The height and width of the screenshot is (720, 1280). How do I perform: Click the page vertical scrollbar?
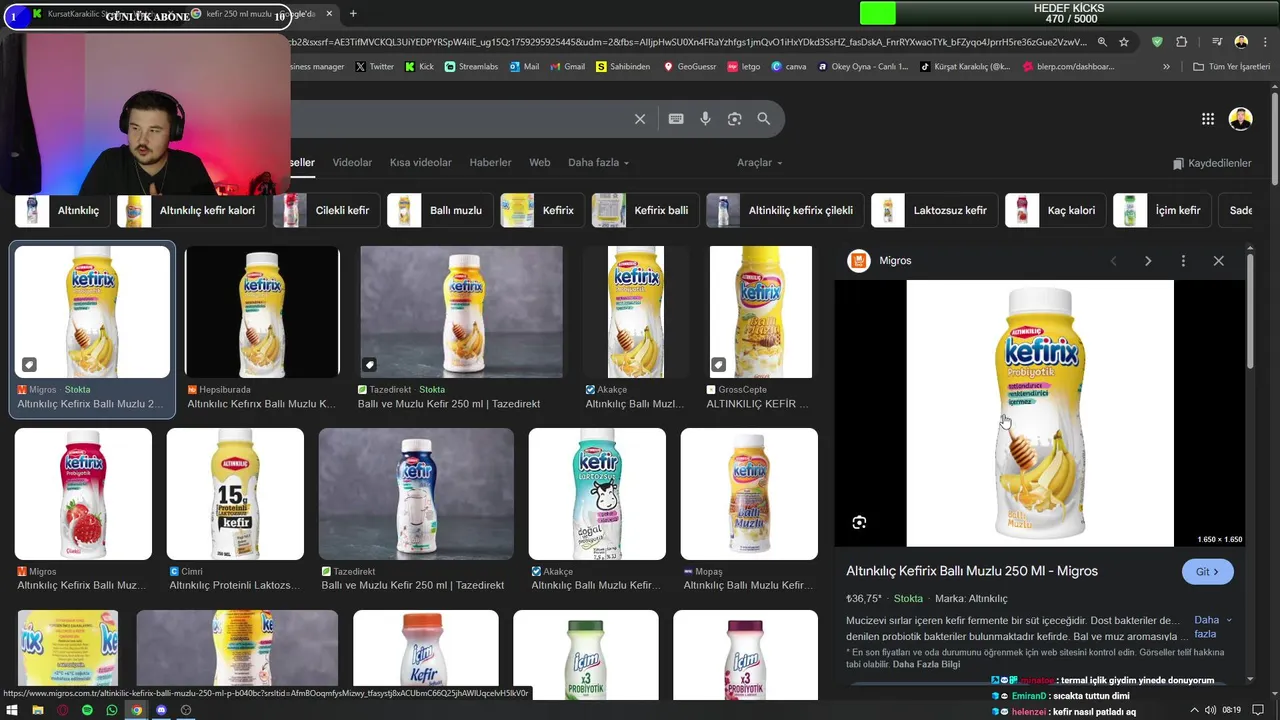pyautogui.click(x=1274, y=140)
